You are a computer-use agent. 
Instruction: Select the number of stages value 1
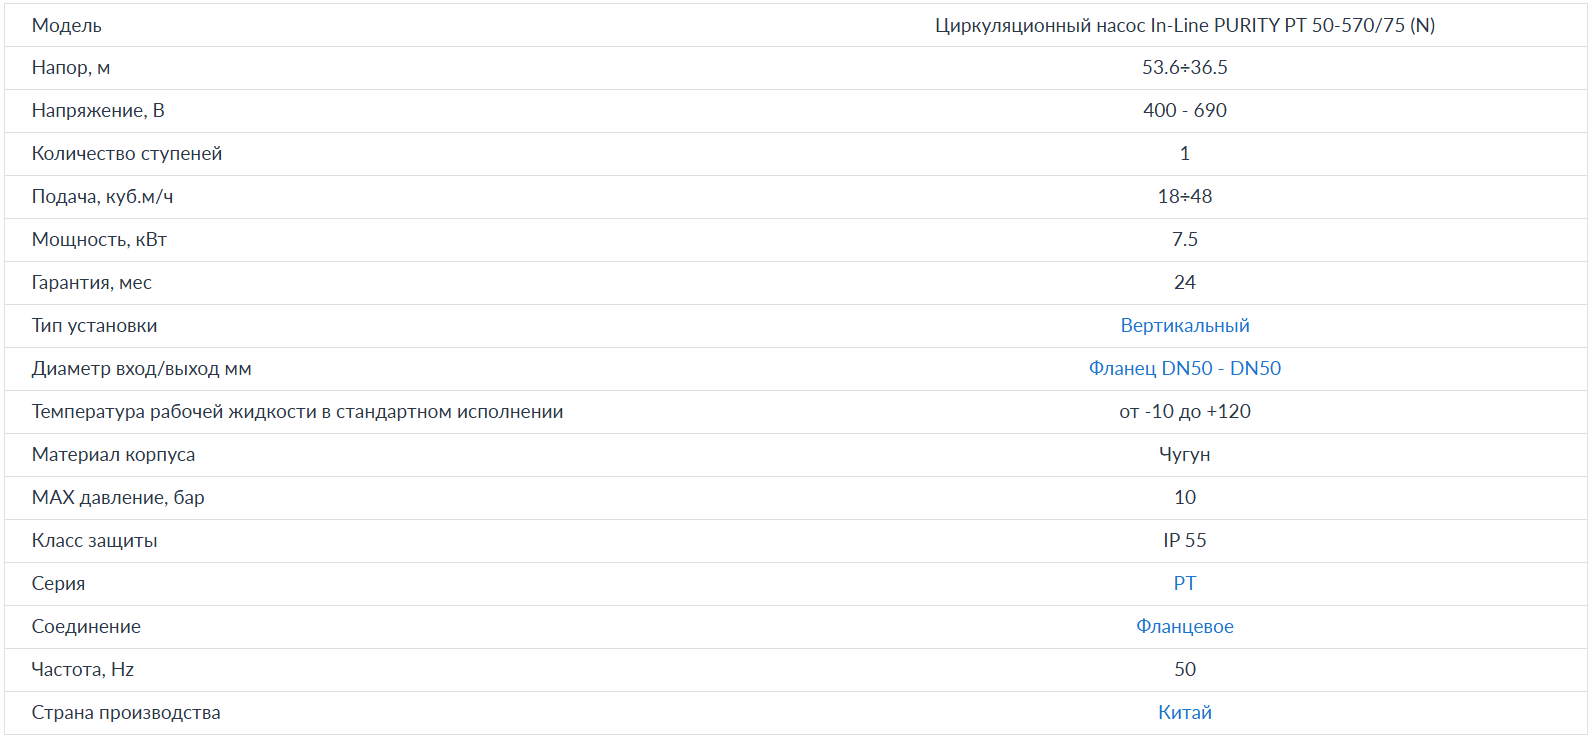[x=1184, y=154]
